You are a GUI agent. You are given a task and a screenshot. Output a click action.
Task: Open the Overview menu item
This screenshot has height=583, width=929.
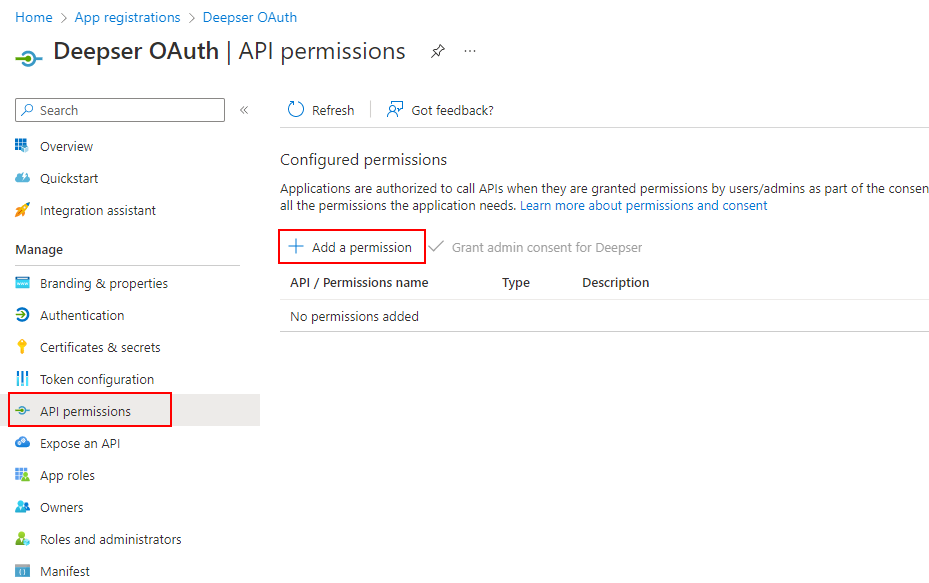66,146
